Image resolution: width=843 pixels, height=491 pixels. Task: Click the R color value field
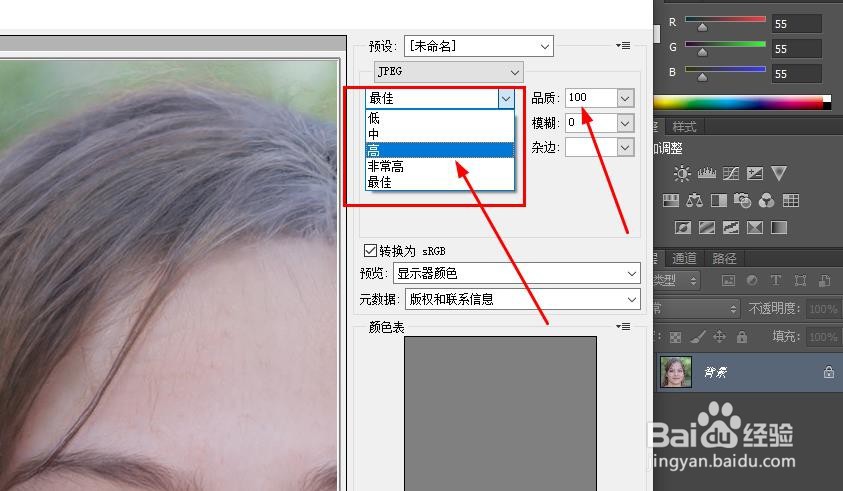[x=796, y=24]
